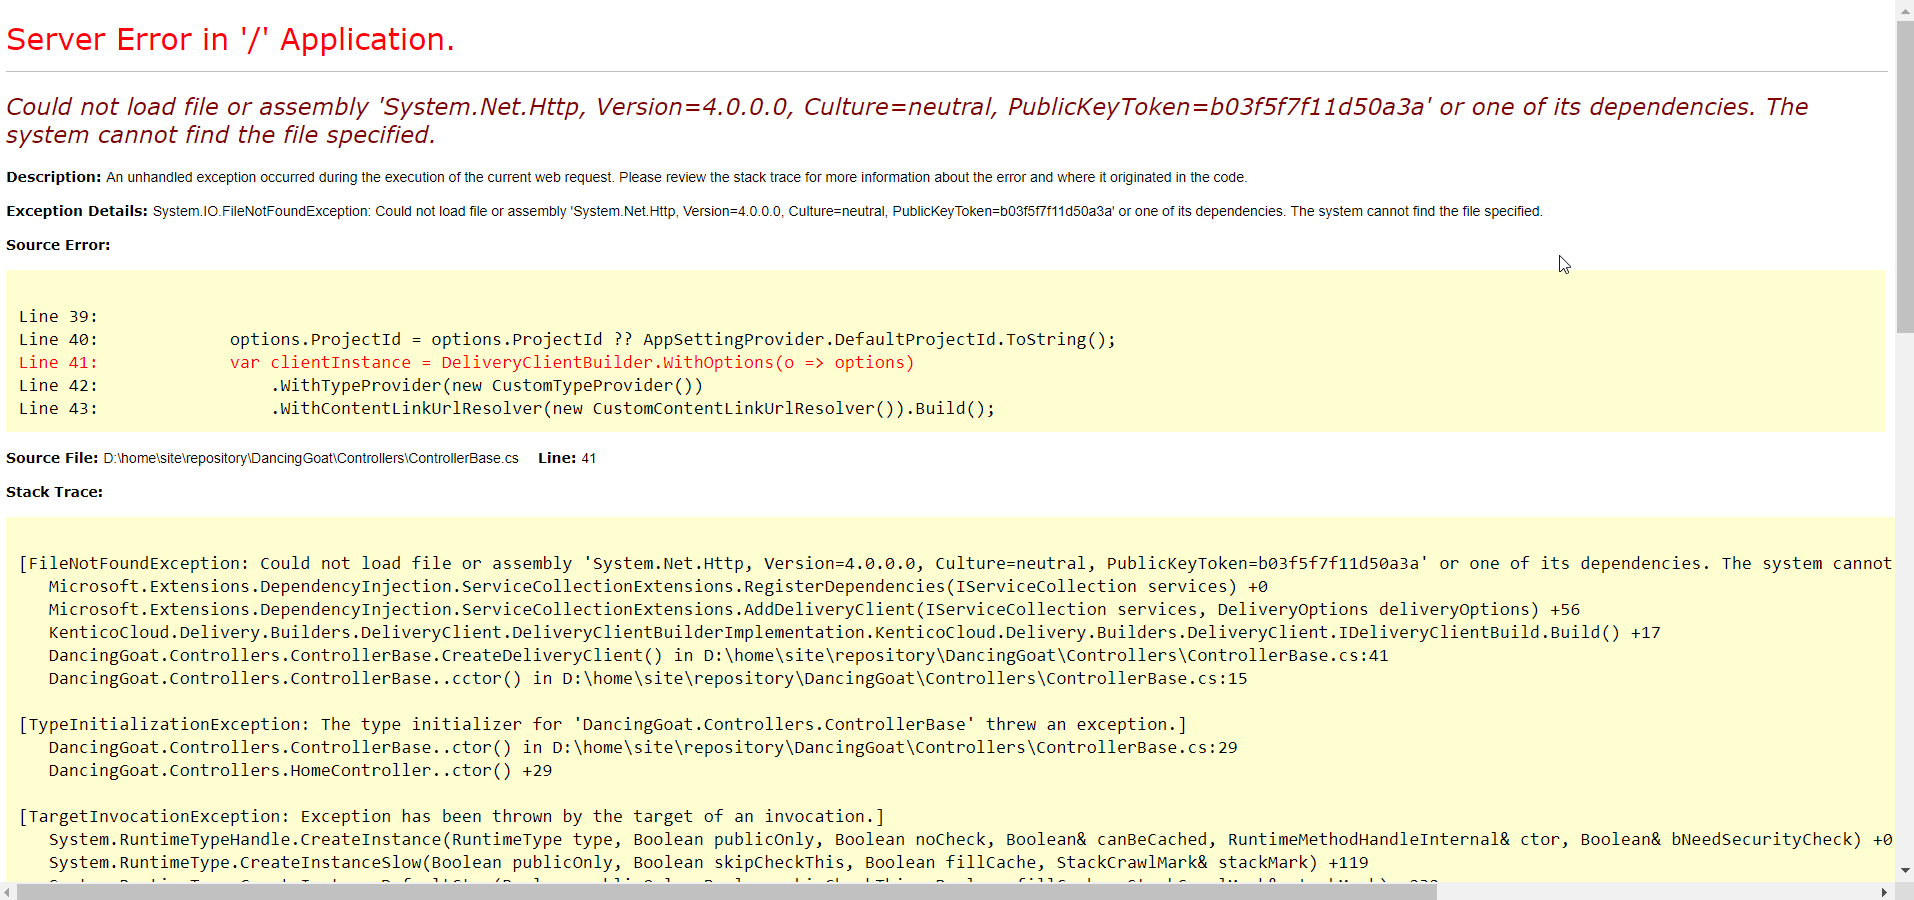Click the TargetInvocationException stack trace entry
This screenshot has height=900, width=1914.
pyautogui.click(x=450, y=816)
